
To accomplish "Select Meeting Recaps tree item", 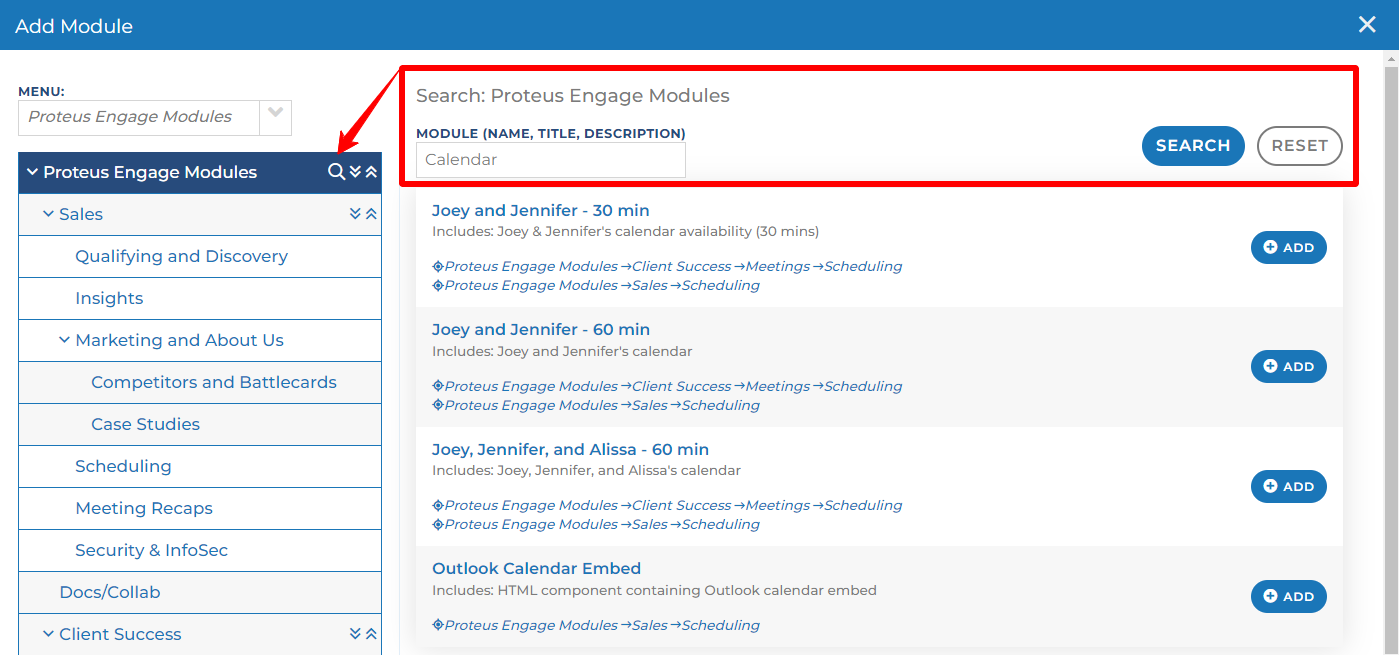I will coord(144,508).
